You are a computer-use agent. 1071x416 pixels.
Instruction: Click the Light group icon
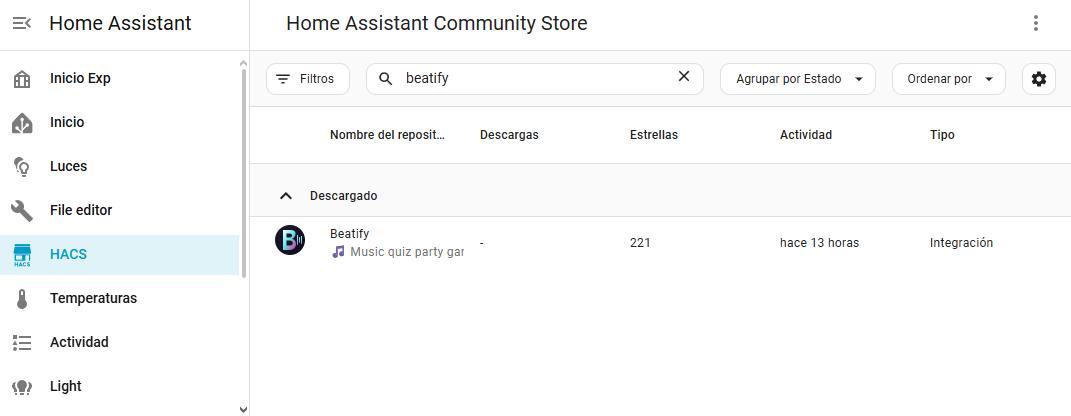click(x=22, y=387)
